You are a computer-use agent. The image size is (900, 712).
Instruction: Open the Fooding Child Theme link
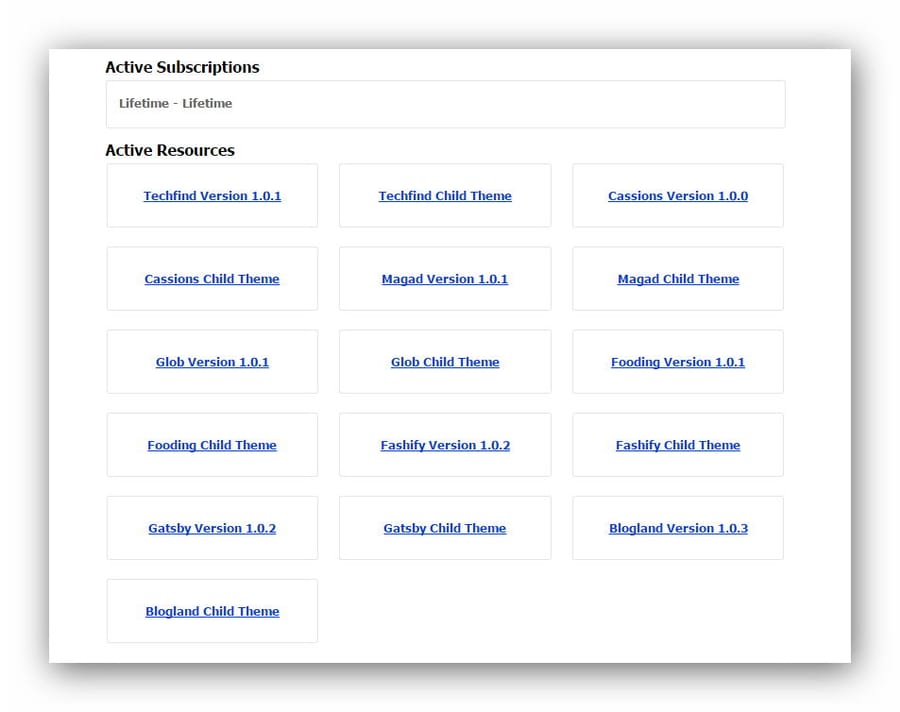(x=212, y=446)
